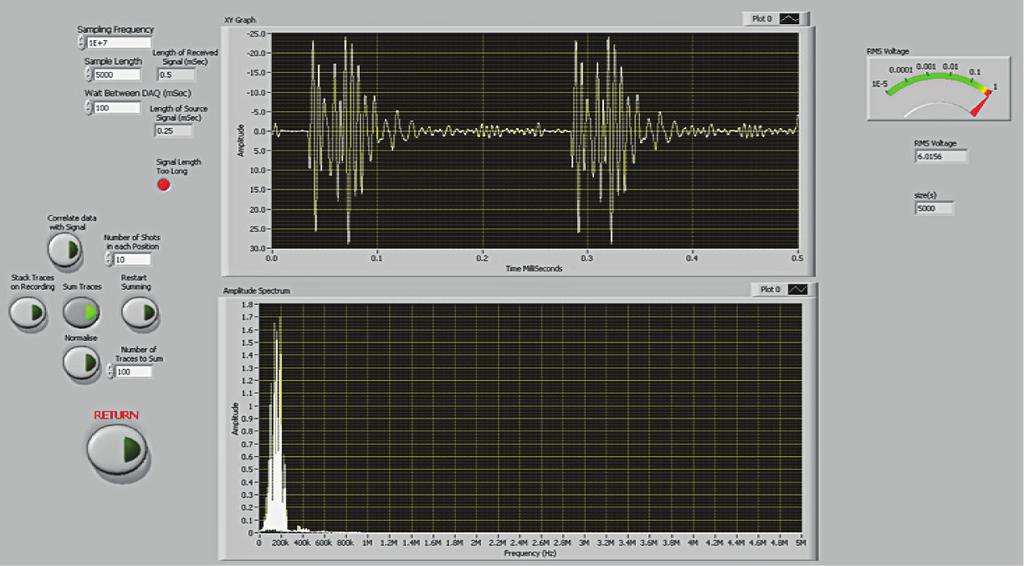
Task: Click the Plot 0 label of XY Graph
Action: pyautogui.click(x=761, y=19)
